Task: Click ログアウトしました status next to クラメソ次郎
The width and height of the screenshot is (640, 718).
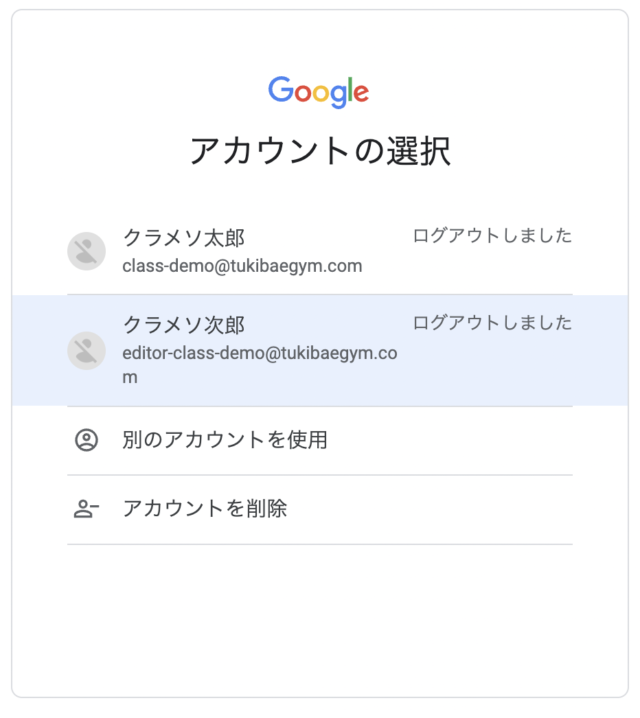Action: [493, 323]
